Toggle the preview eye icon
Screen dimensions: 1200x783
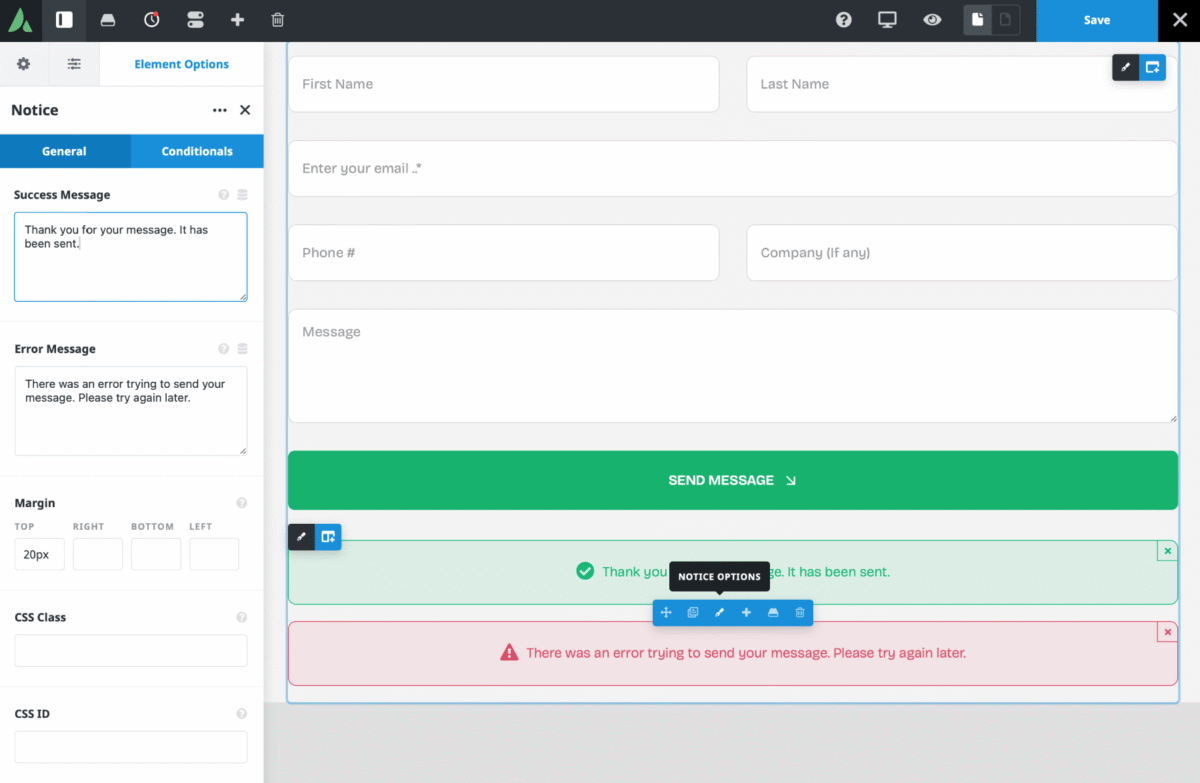[932, 20]
